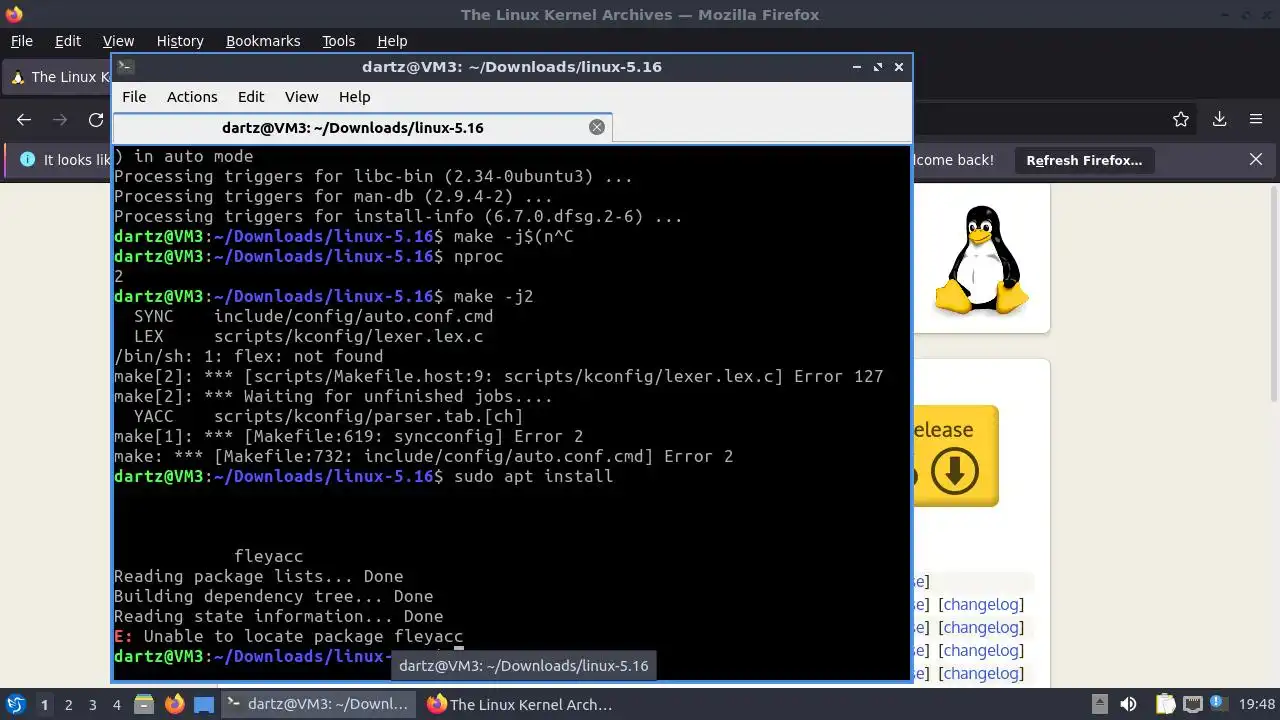Dismiss the Firefox notification bar

[1256, 160]
